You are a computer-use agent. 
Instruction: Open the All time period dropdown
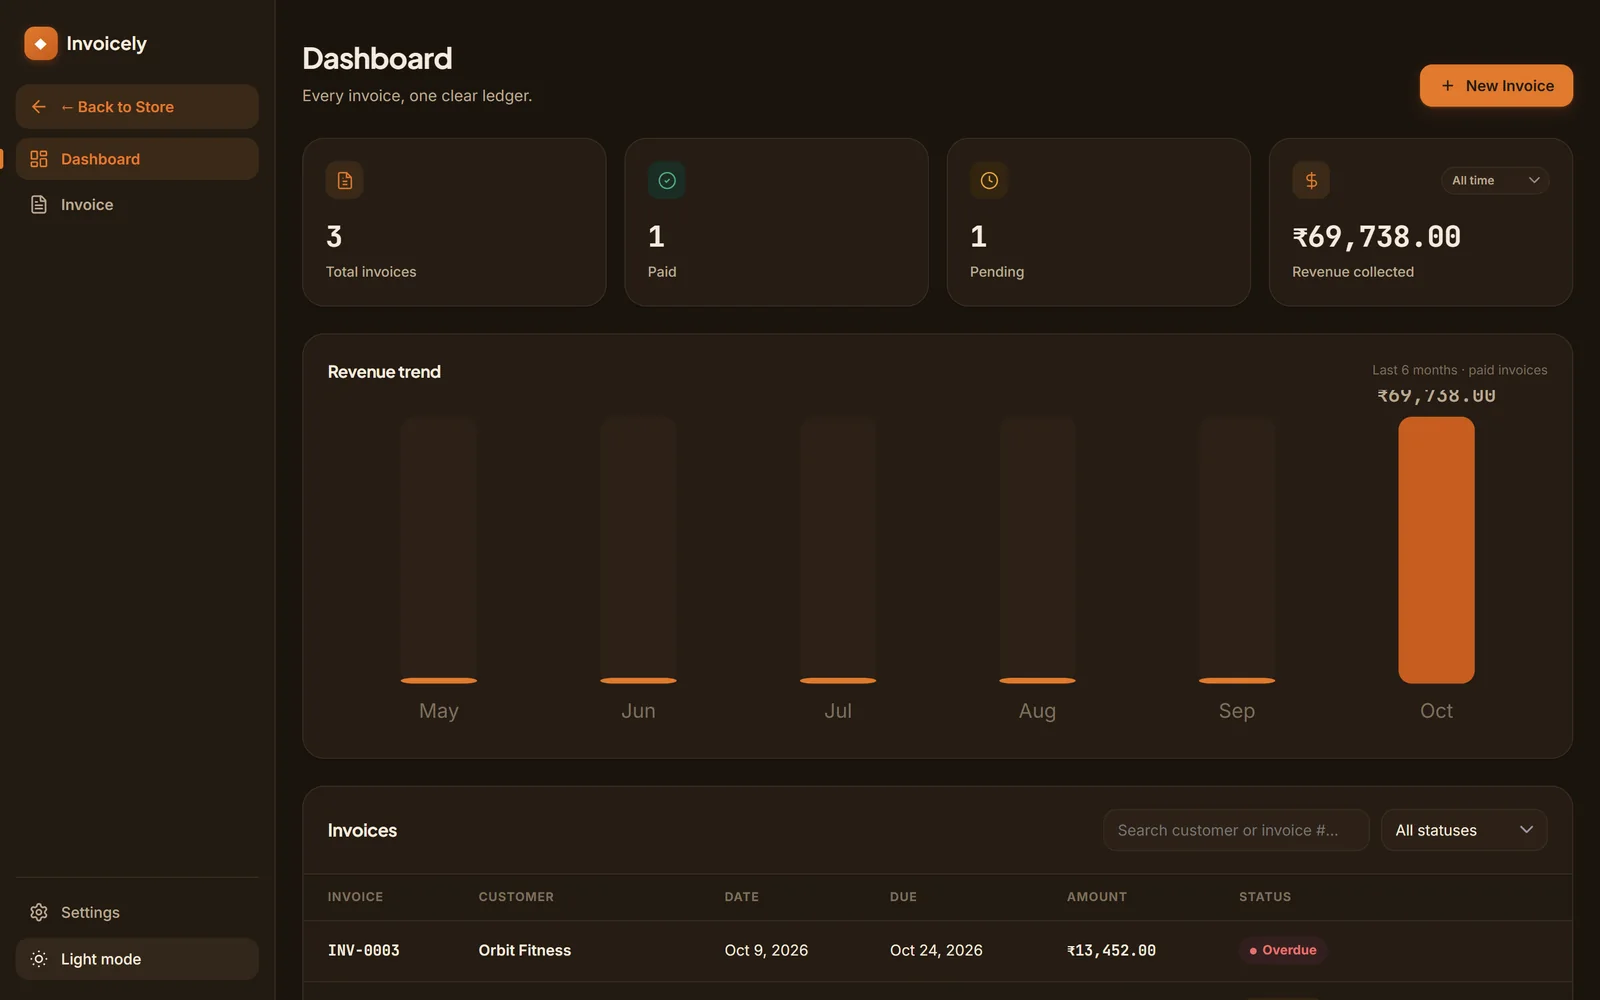coord(1495,180)
